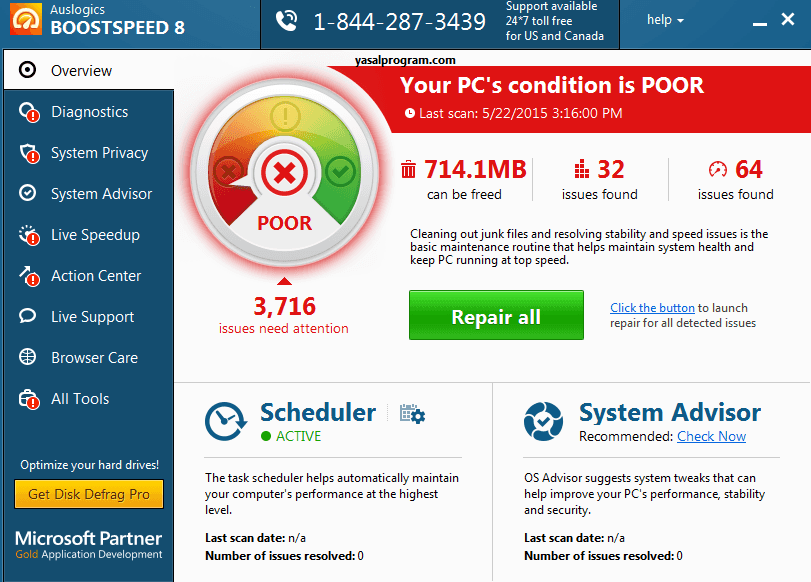Click the Get Disk Defrag Pro button
This screenshot has width=811, height=582.
[x=88, y=494]
